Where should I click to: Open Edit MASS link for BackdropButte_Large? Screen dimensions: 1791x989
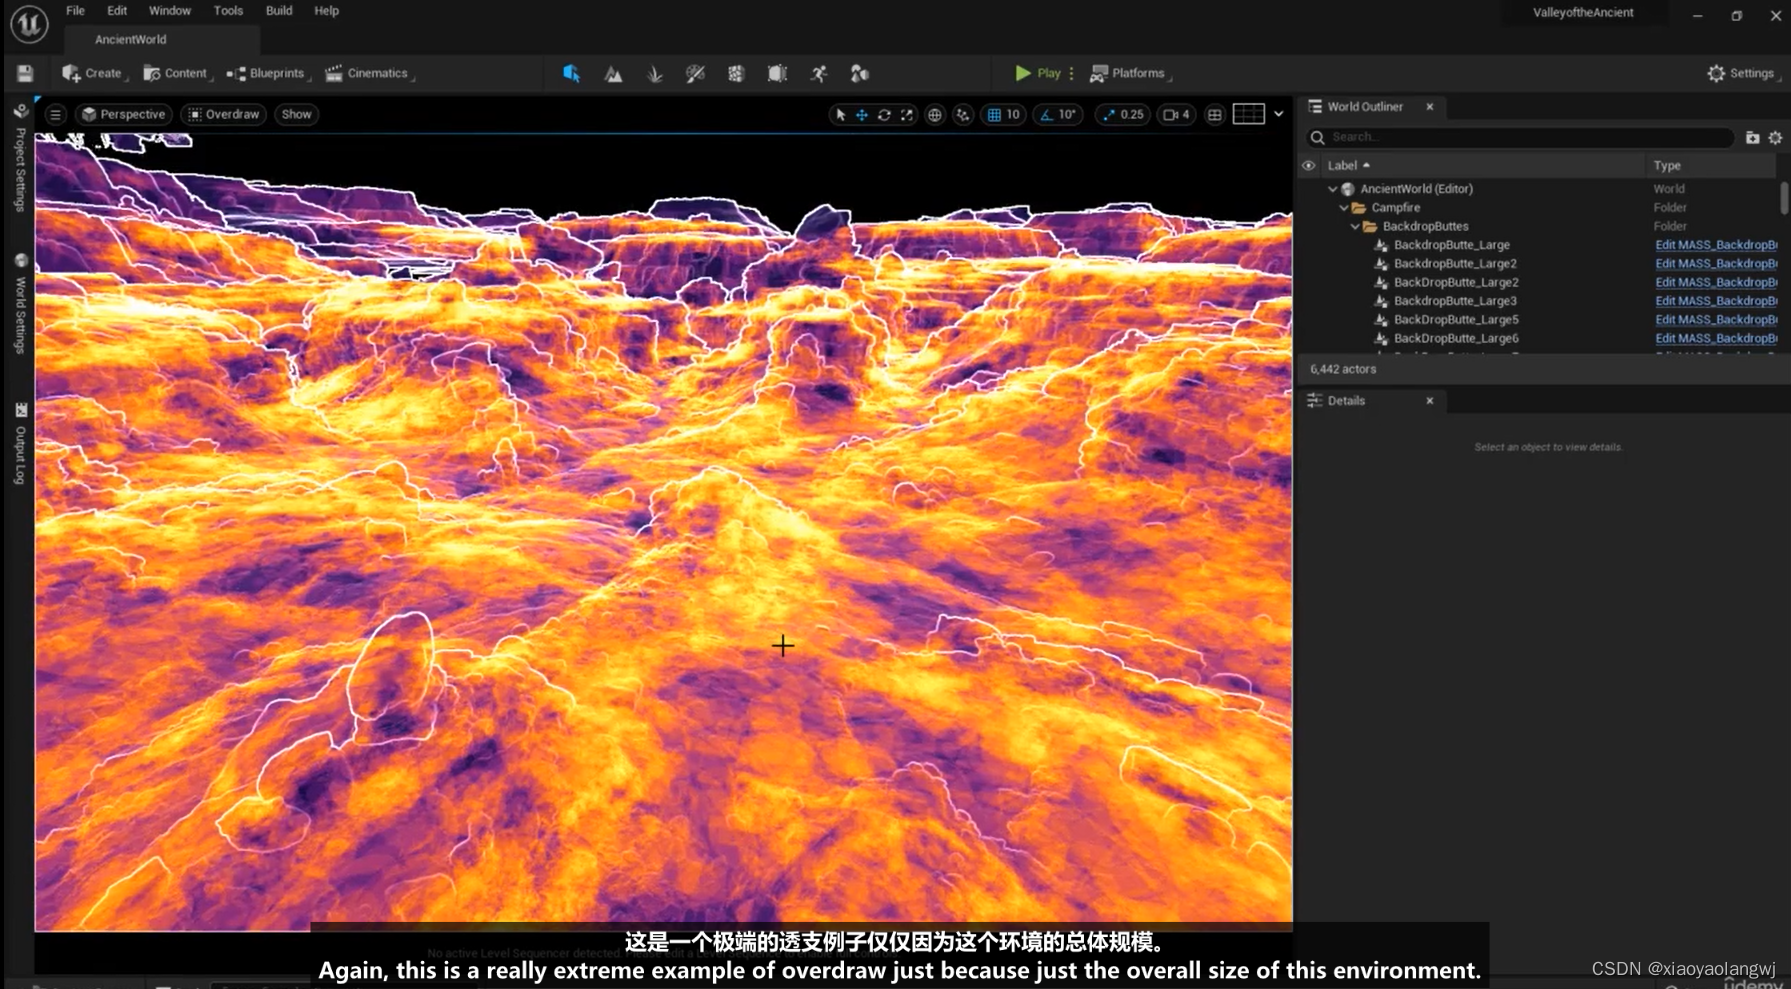1715,245
